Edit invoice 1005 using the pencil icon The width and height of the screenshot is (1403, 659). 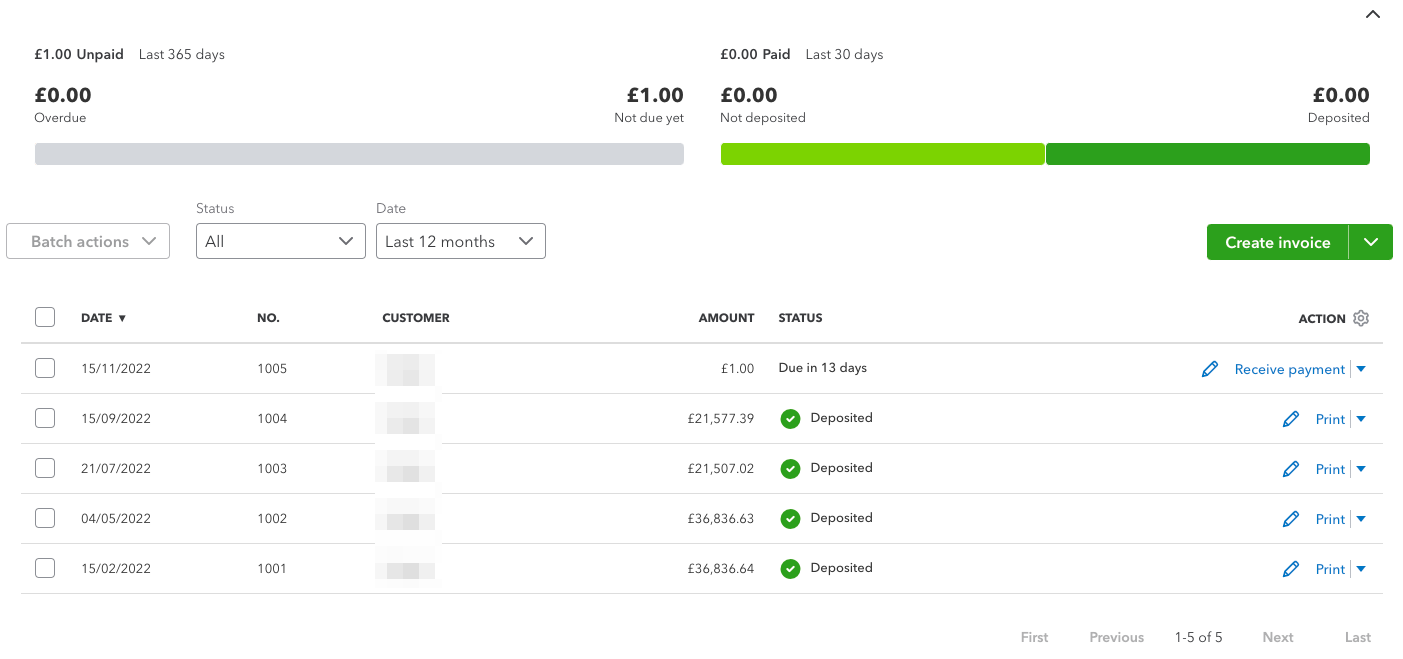[1210, 369]
